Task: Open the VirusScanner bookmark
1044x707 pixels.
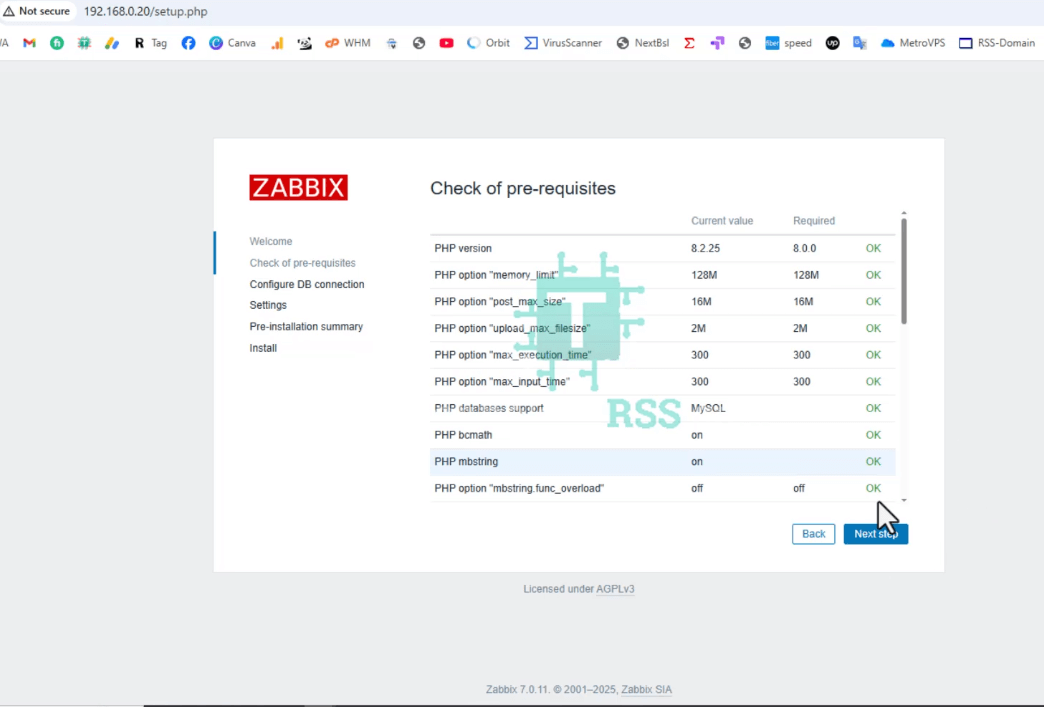Action: click(x=563, y=43)
